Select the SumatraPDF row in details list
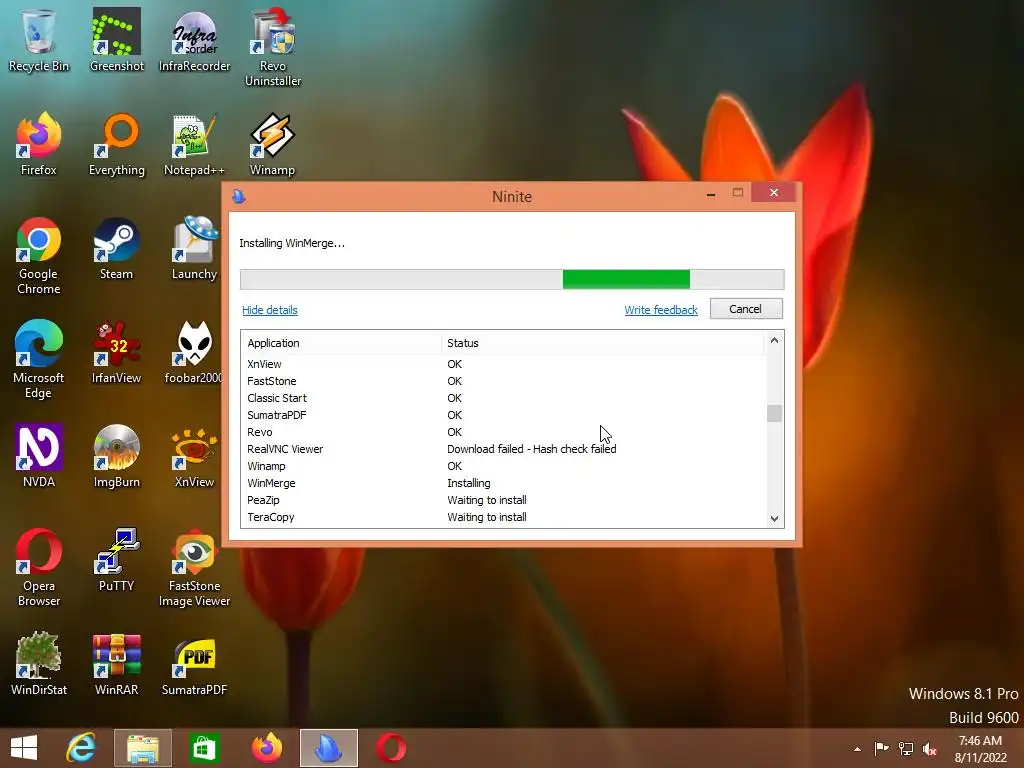This screenshot has height=768, width=1024. (x=503, y=415)
